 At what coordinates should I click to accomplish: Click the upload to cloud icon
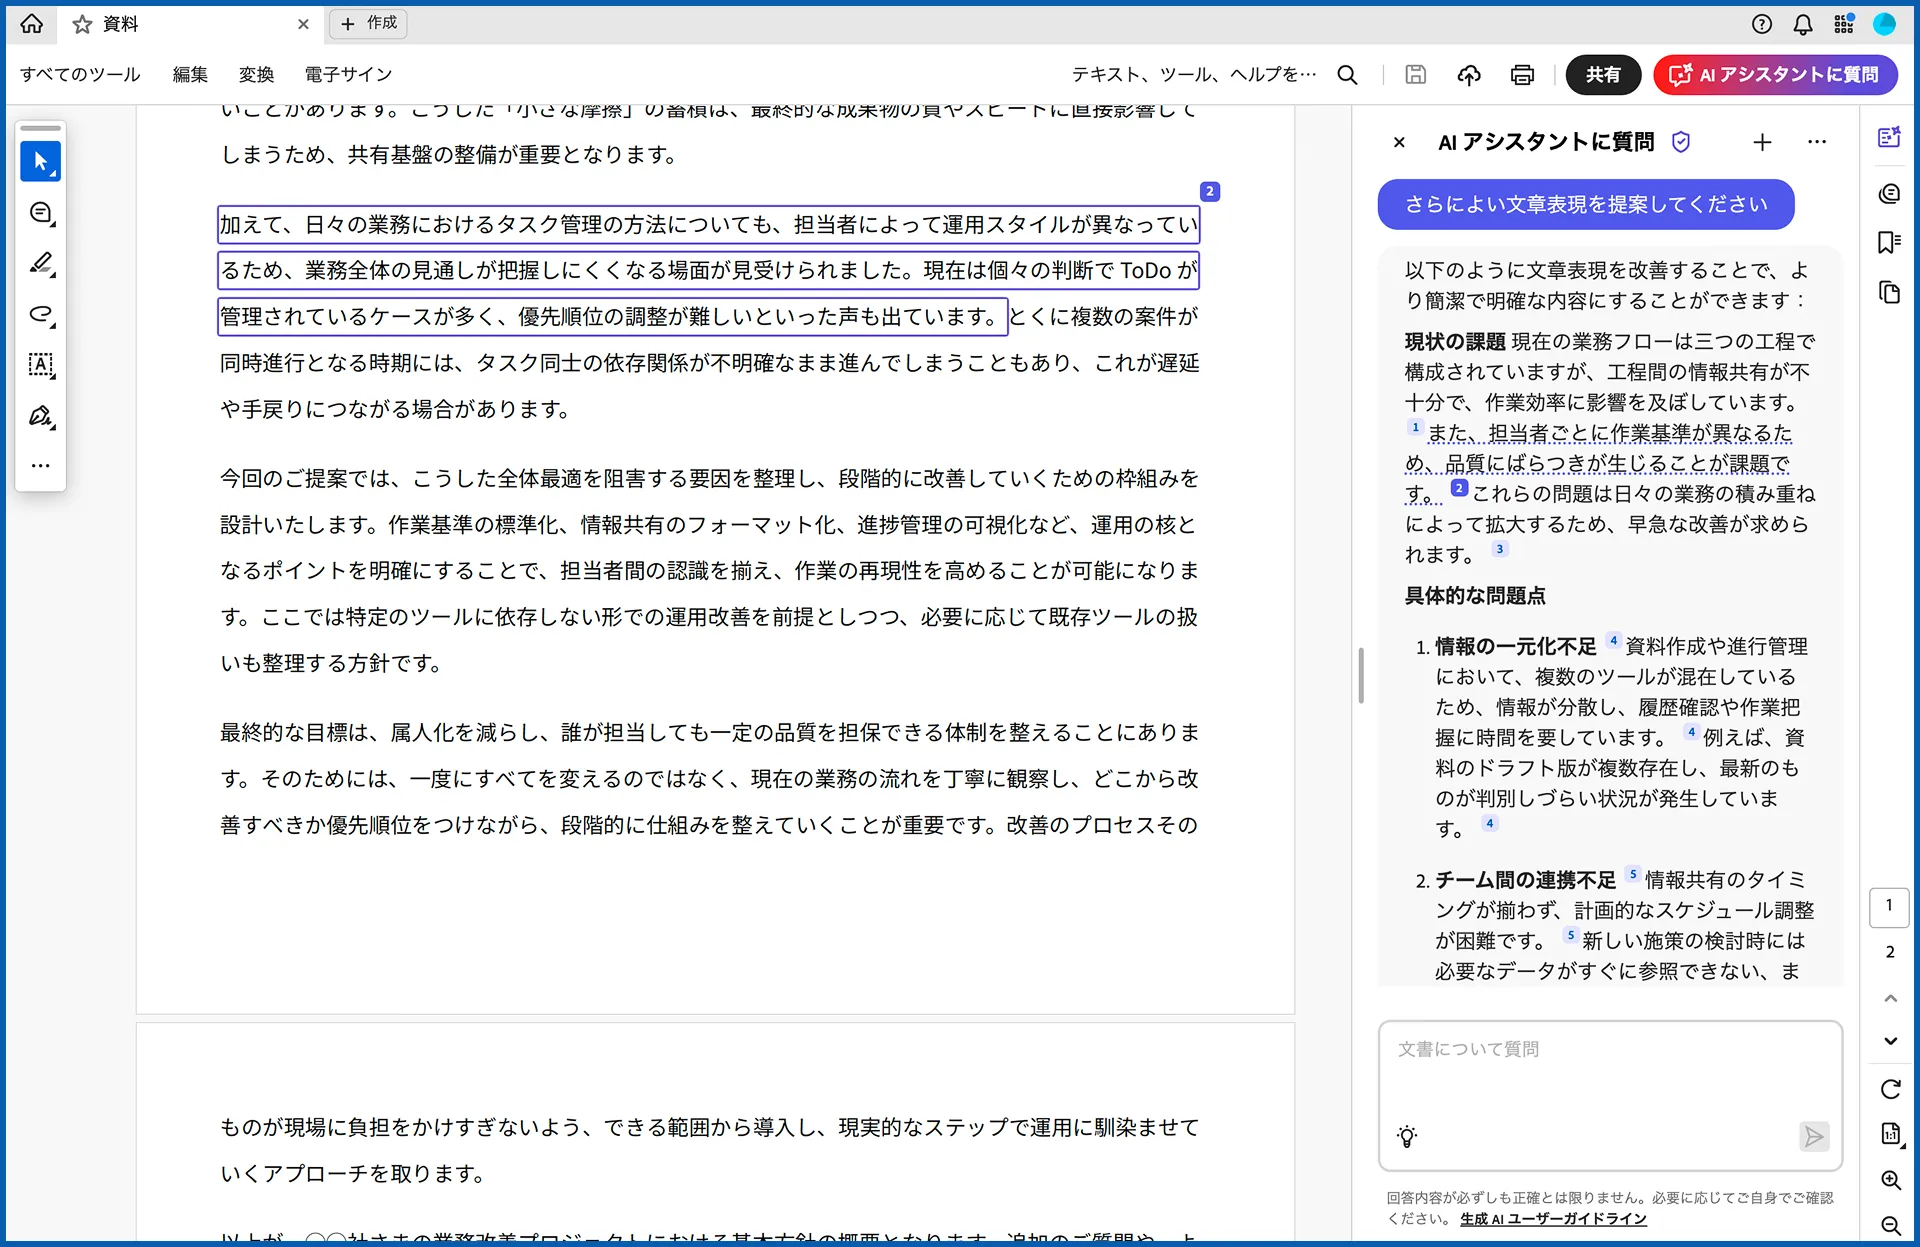1468,75
